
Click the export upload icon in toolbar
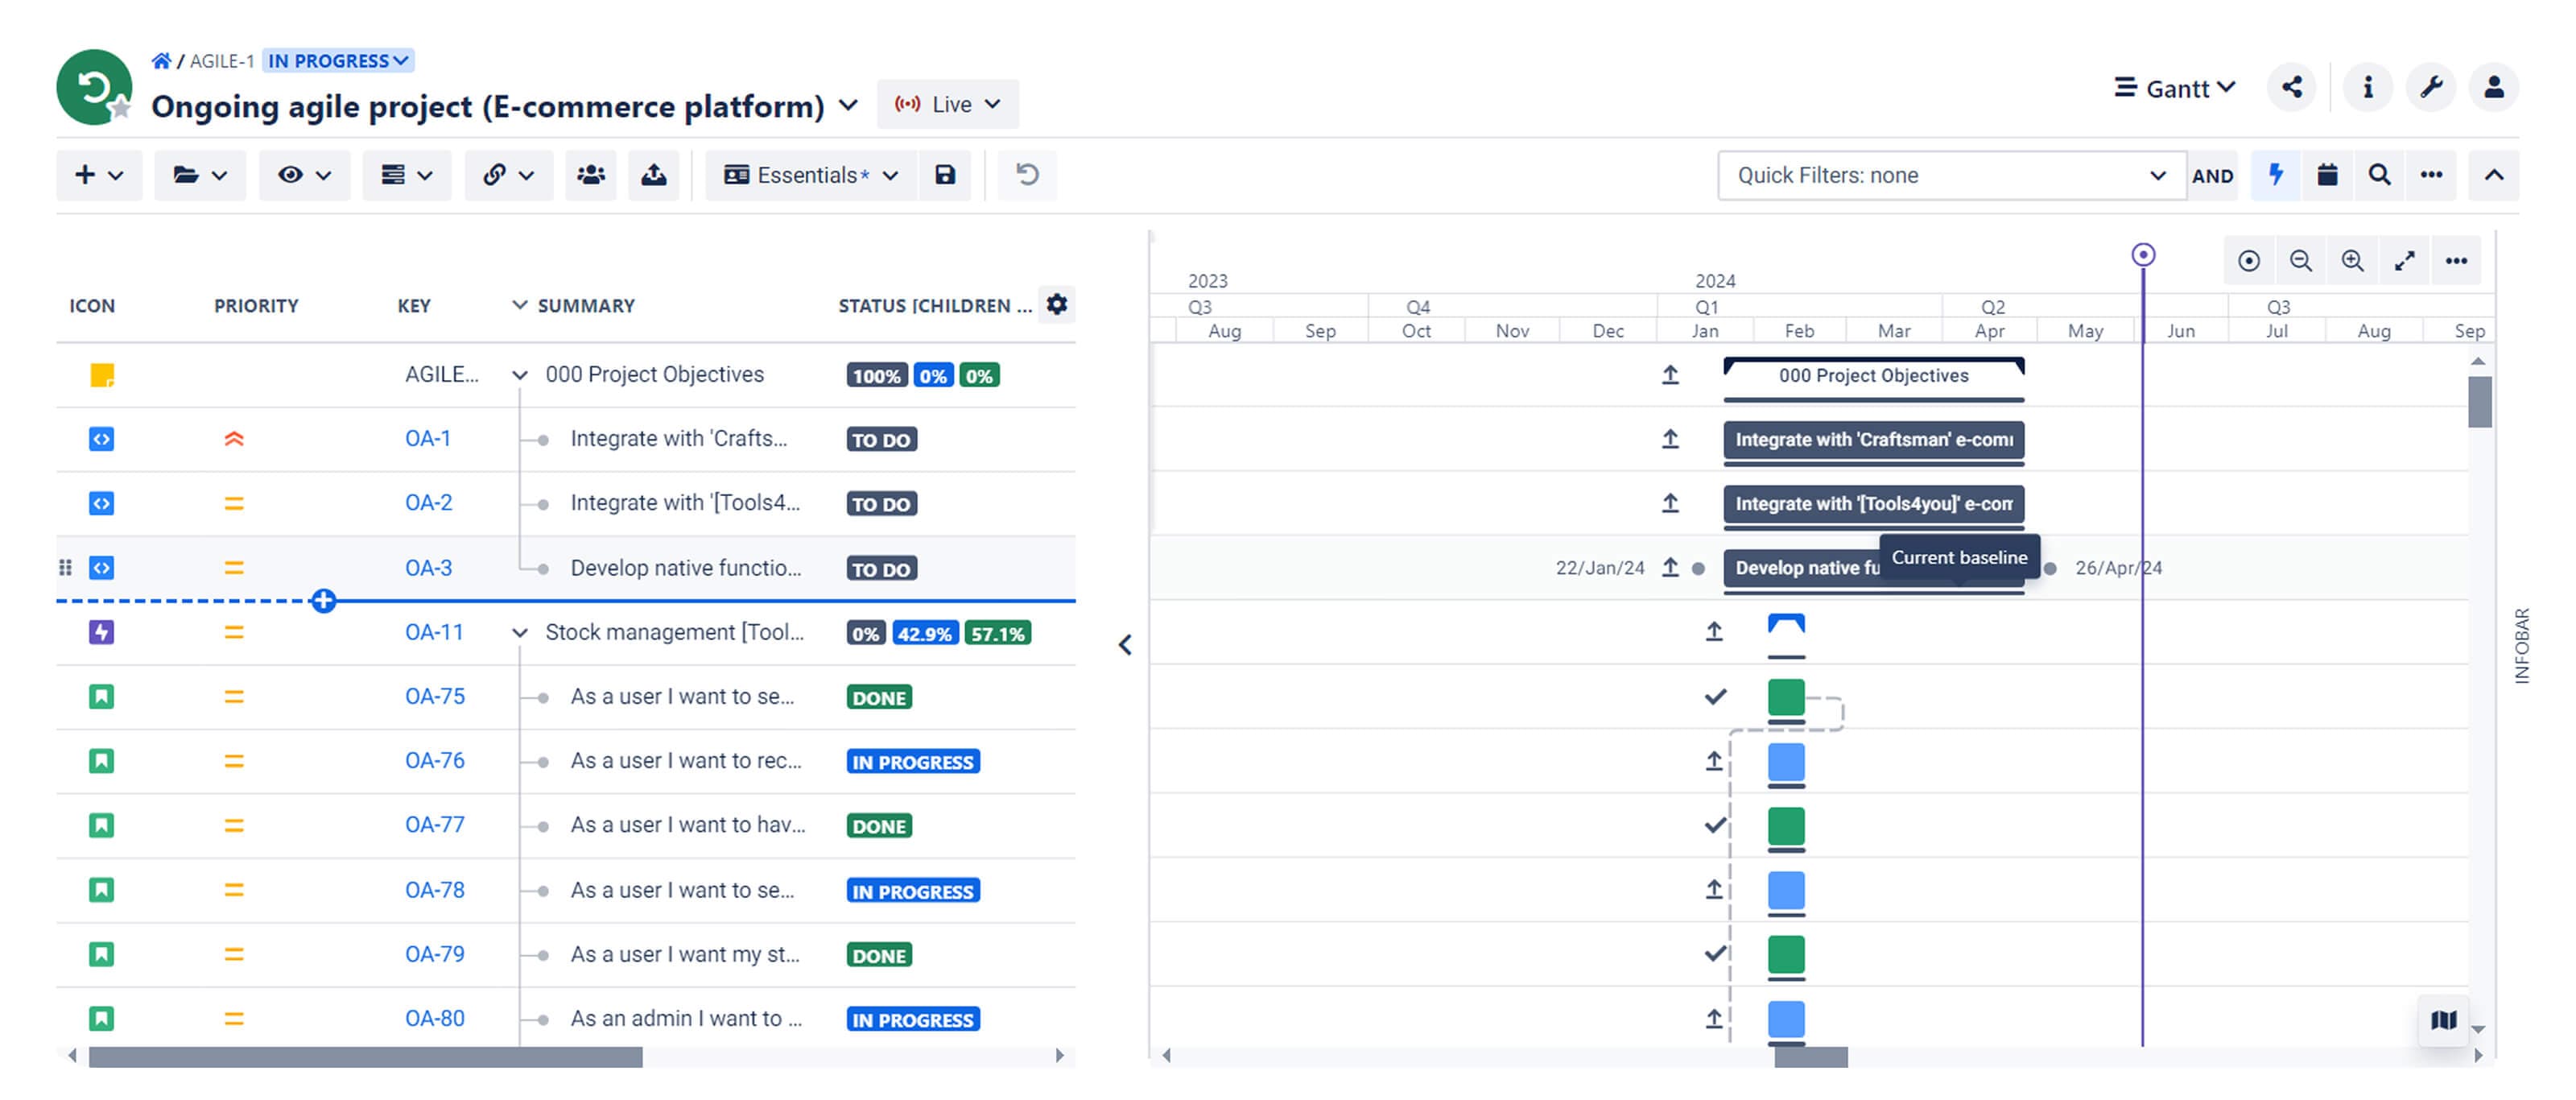point(654,175)
